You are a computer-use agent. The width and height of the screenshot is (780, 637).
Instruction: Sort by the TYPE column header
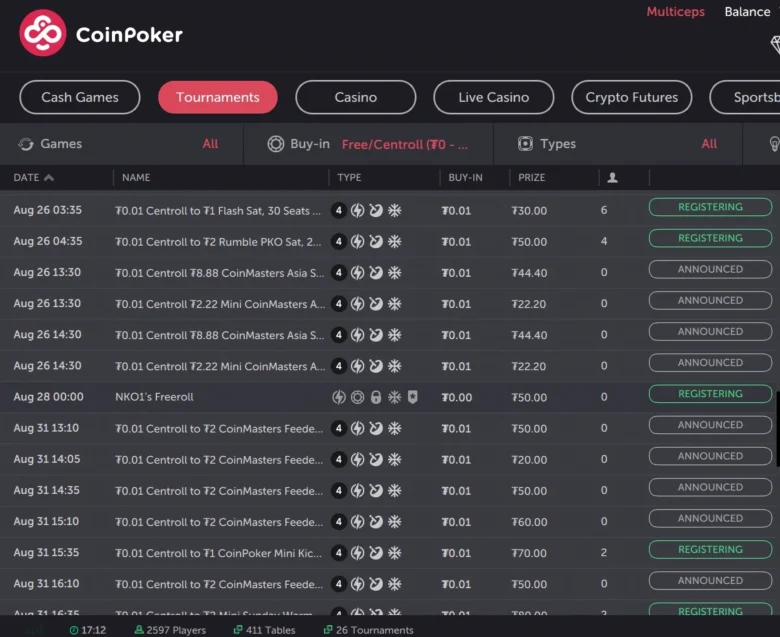pyautogui.click(x=349, y=178)
